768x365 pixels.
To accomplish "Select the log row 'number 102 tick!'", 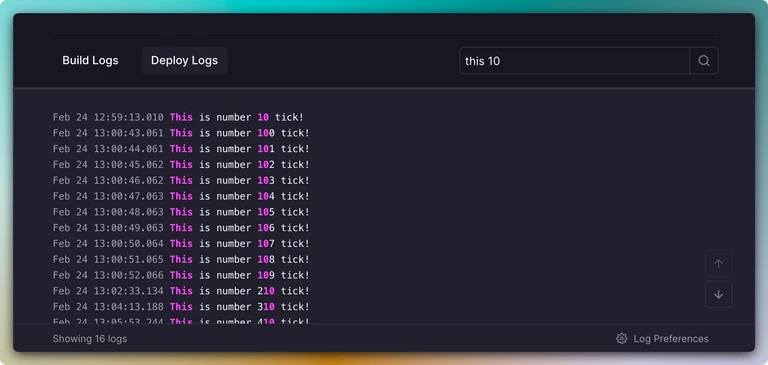I will tap(181, 164).
